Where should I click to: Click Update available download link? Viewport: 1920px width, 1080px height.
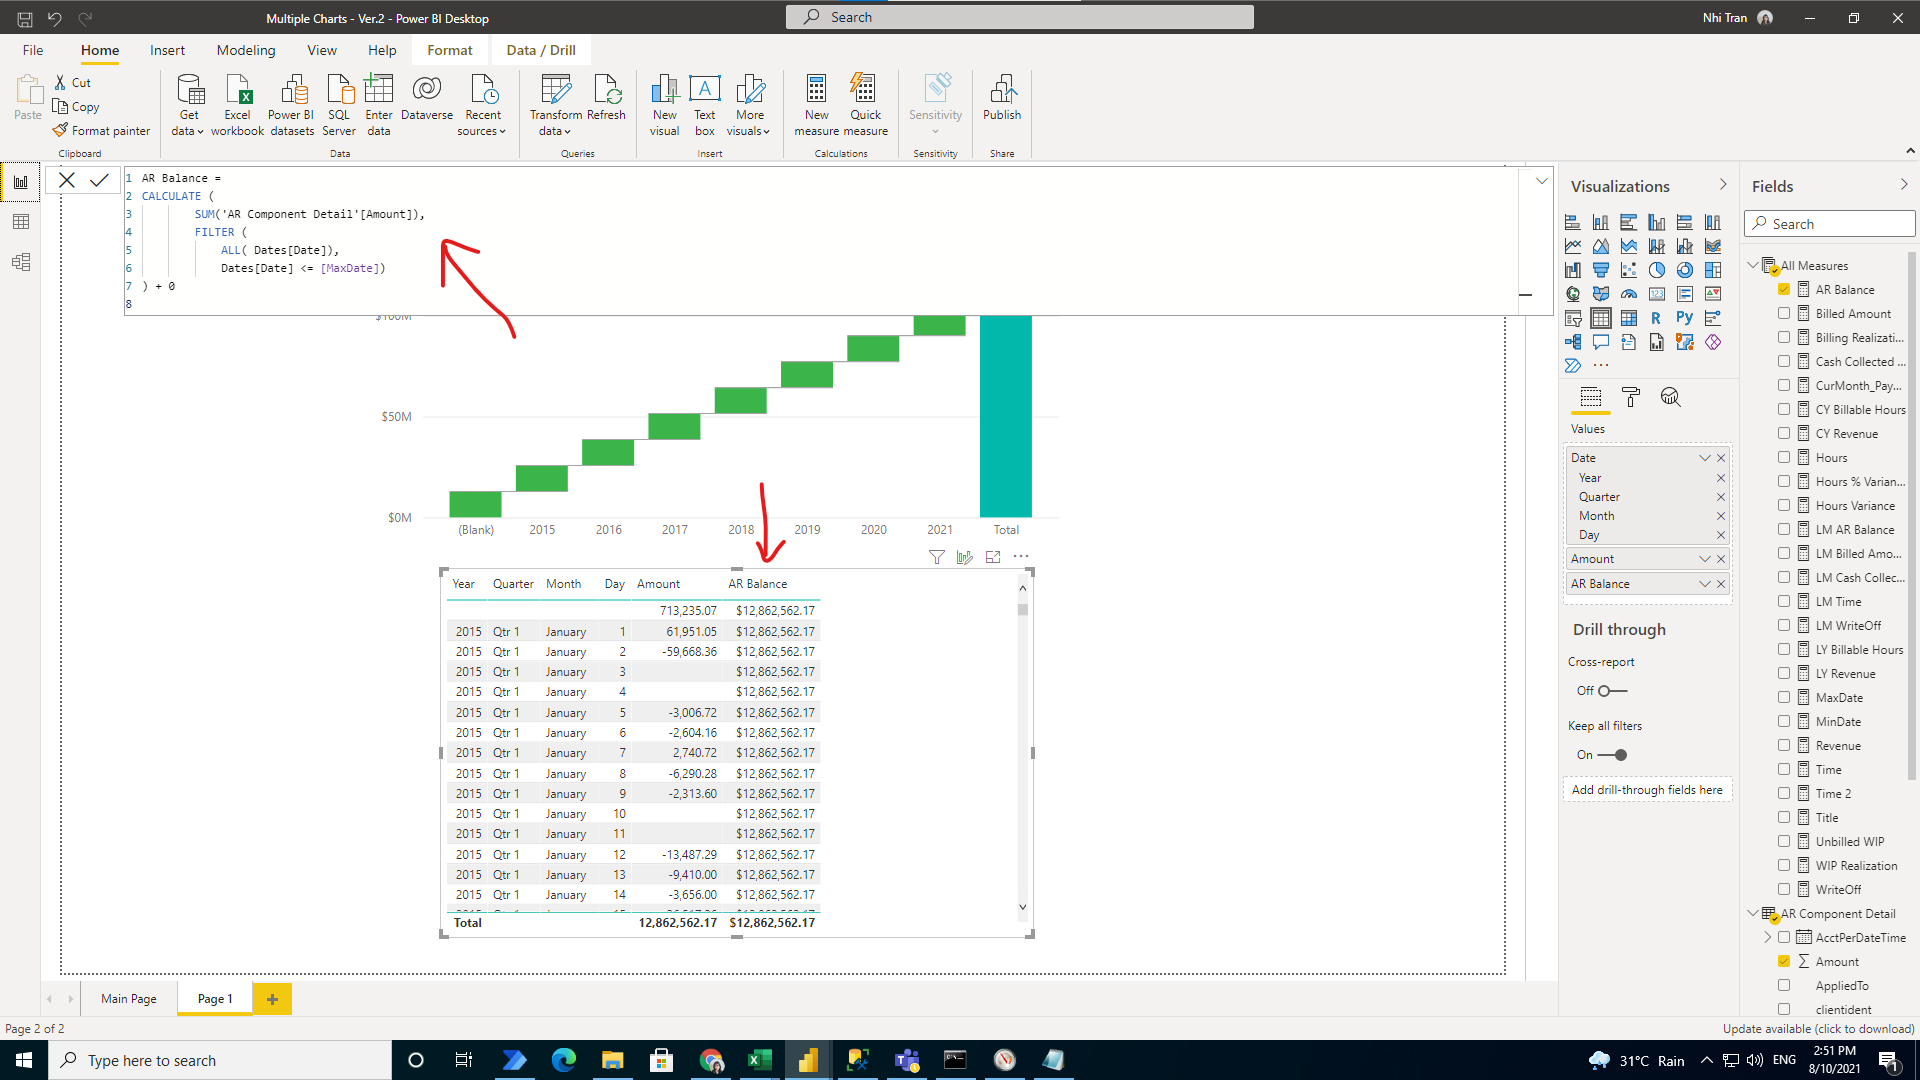click(1818, 1029)
